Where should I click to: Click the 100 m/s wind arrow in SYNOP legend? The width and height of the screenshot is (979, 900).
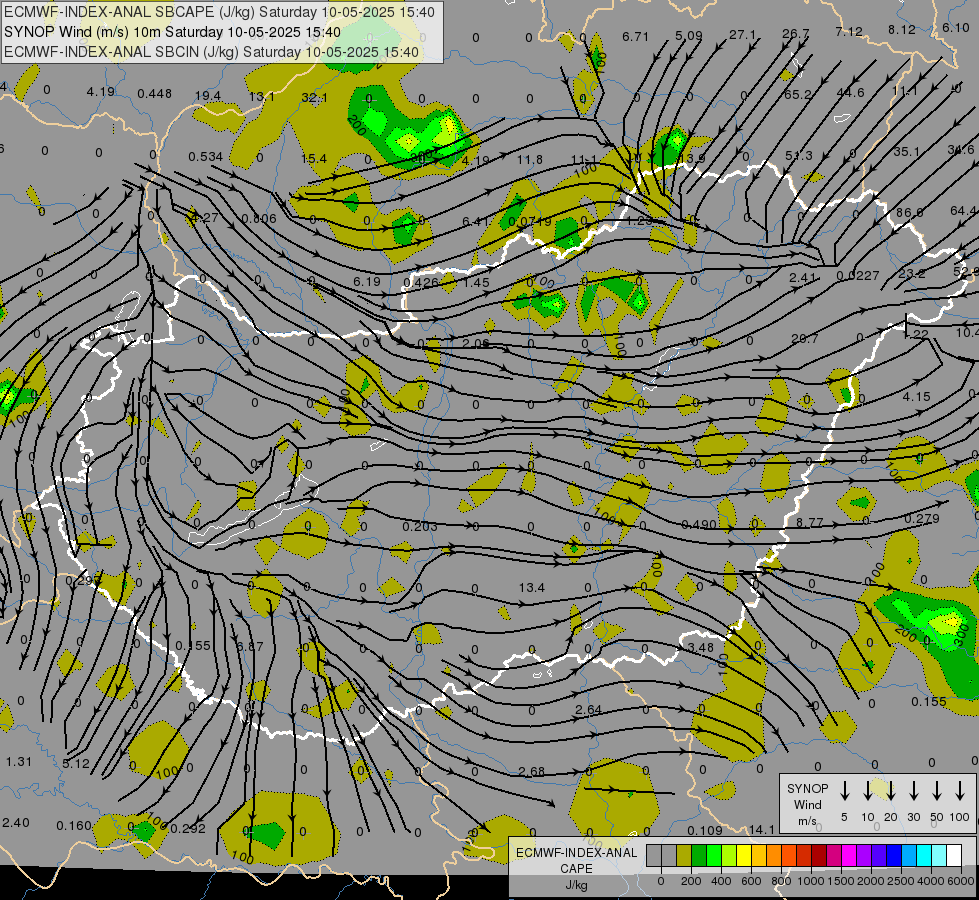pos(960,791)
